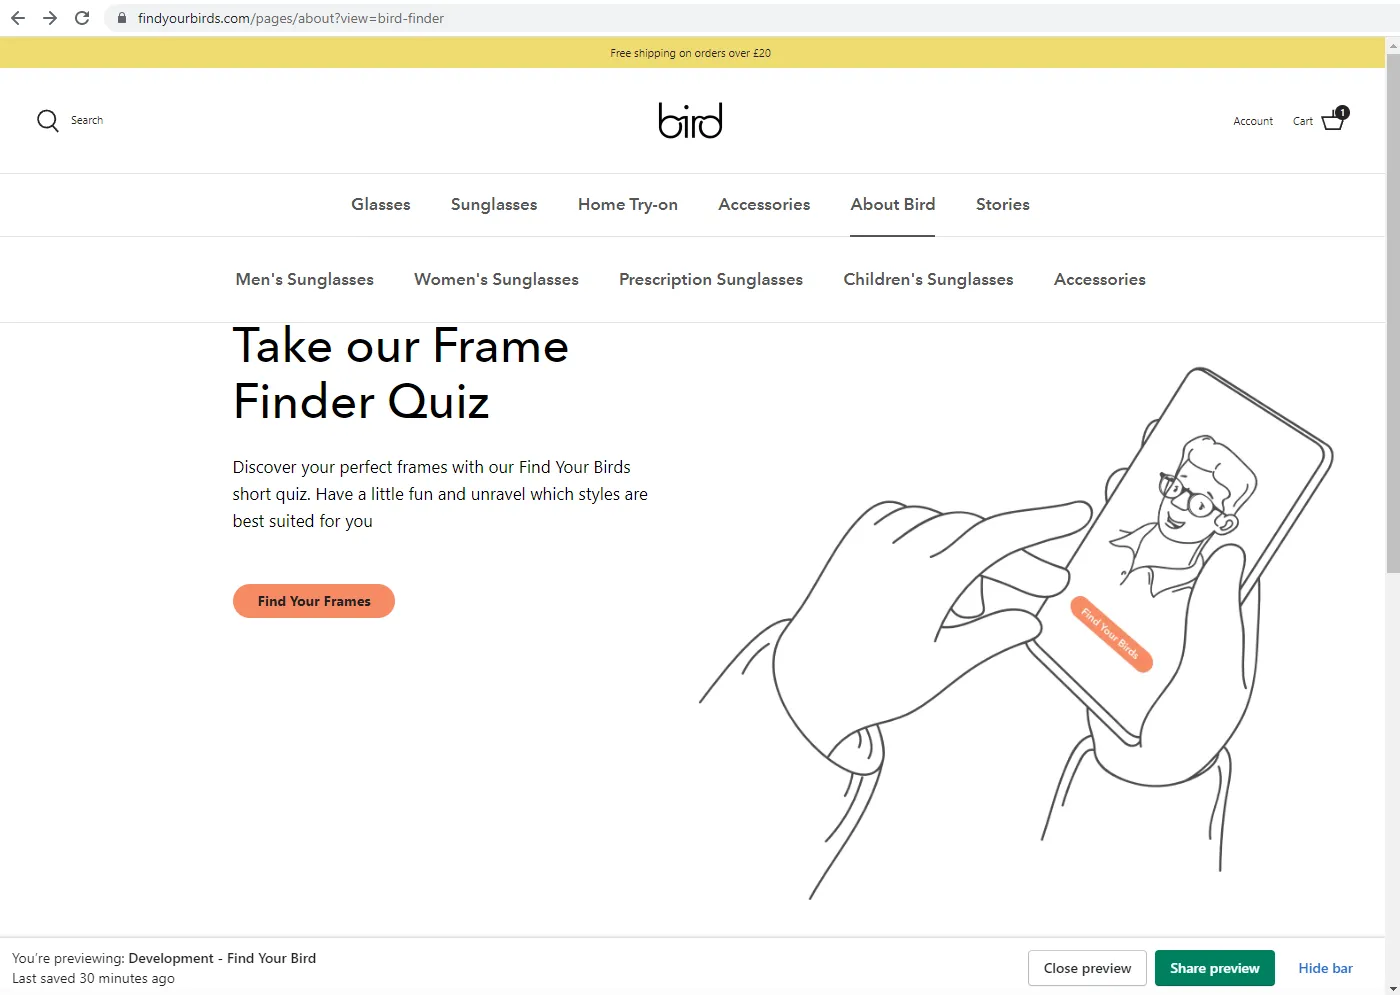Open search via the magnifying glass icon
1400x995 pixels.
[48, 121]
